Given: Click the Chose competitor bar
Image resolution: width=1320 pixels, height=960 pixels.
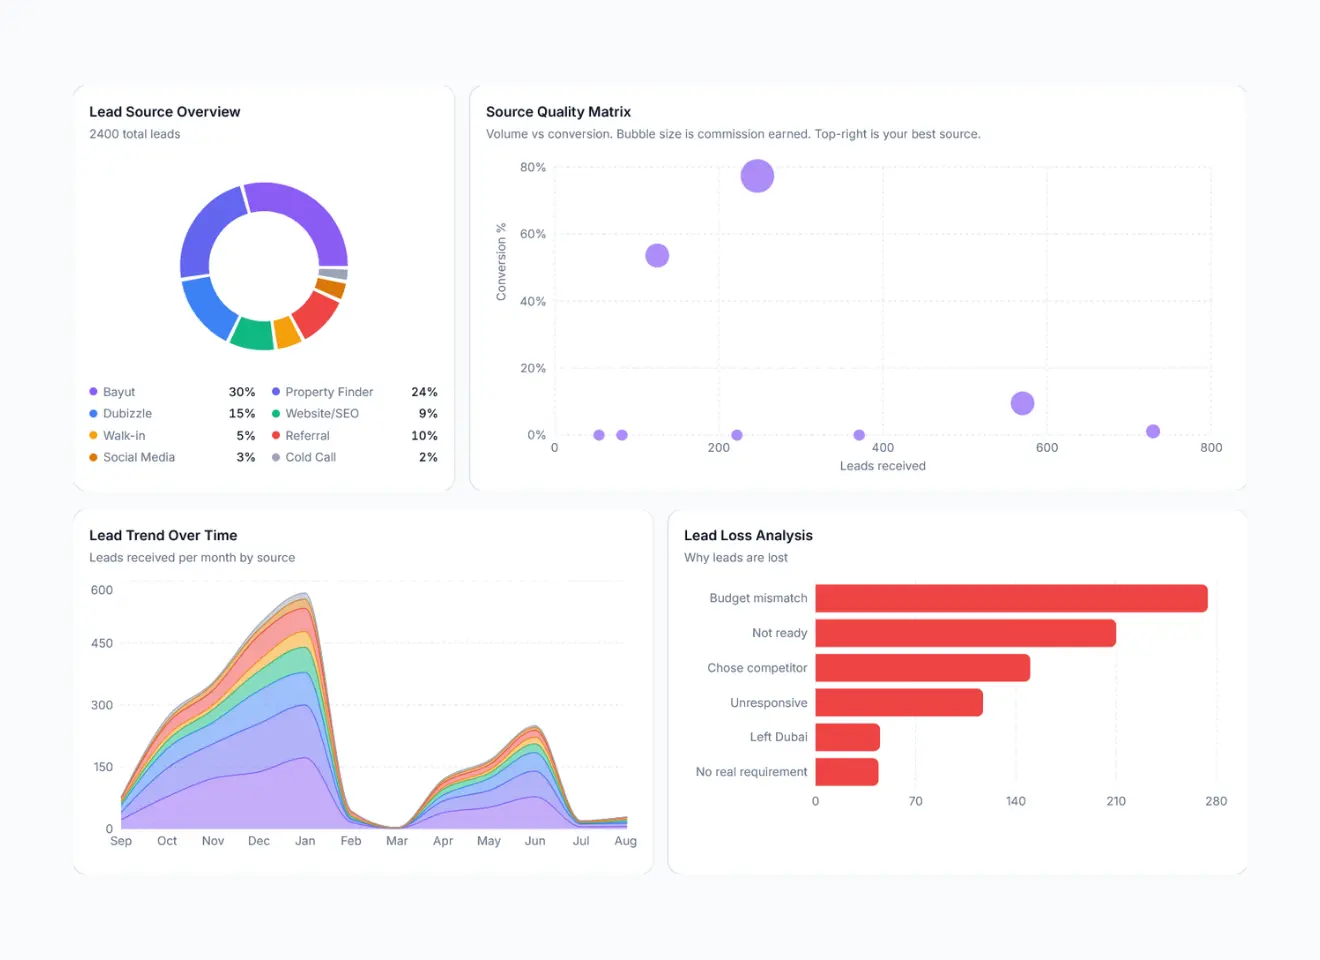Looking at the screenshot, I should click(922, 668).
